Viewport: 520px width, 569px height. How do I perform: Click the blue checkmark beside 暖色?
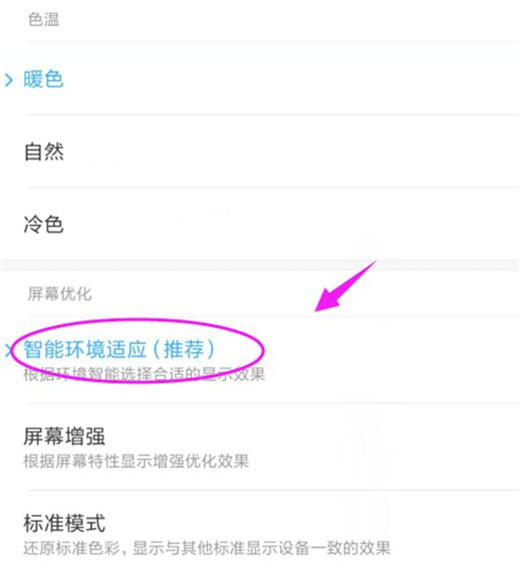pos(9,80)
